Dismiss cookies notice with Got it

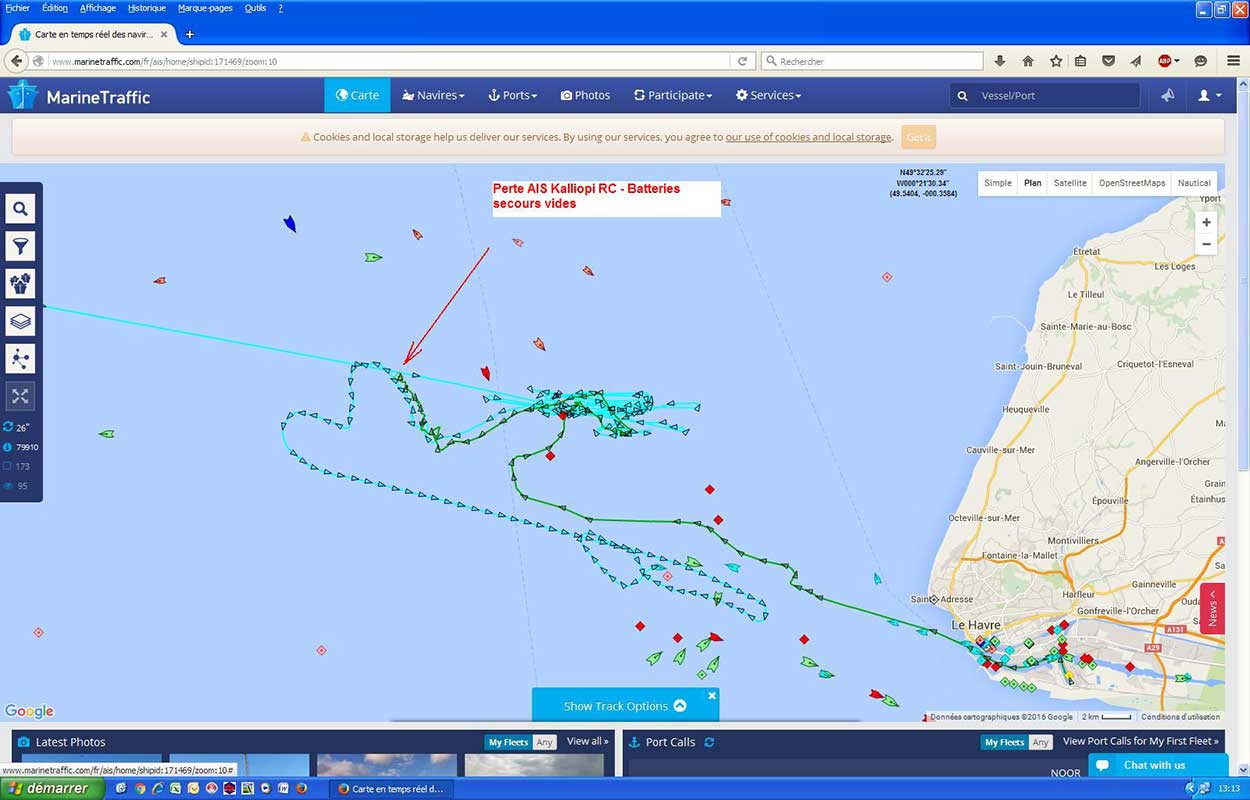(x=918, y=137)
